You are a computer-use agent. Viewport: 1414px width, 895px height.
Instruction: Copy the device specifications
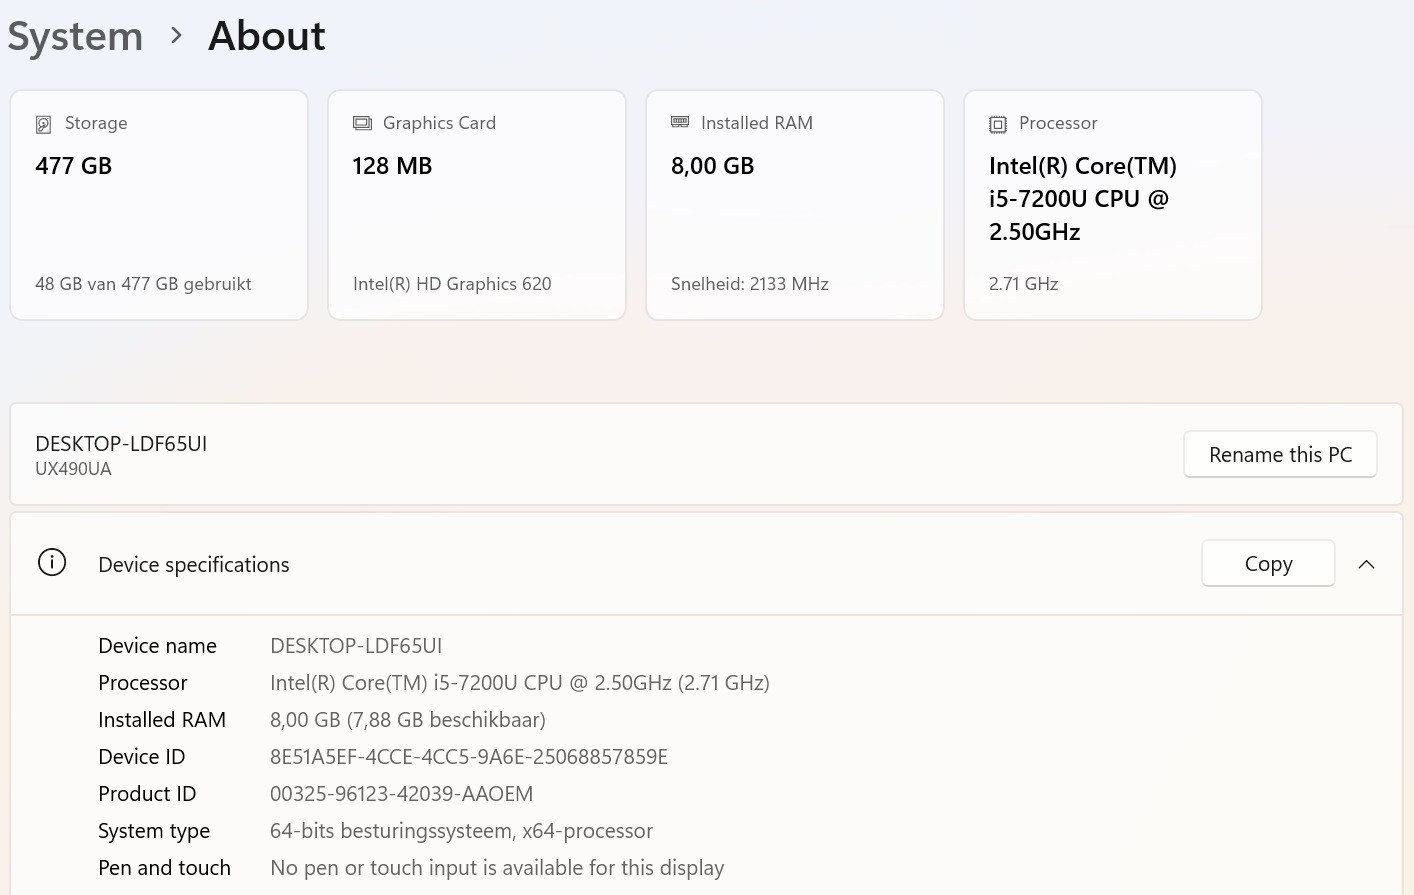click(x=1268, y=564)
